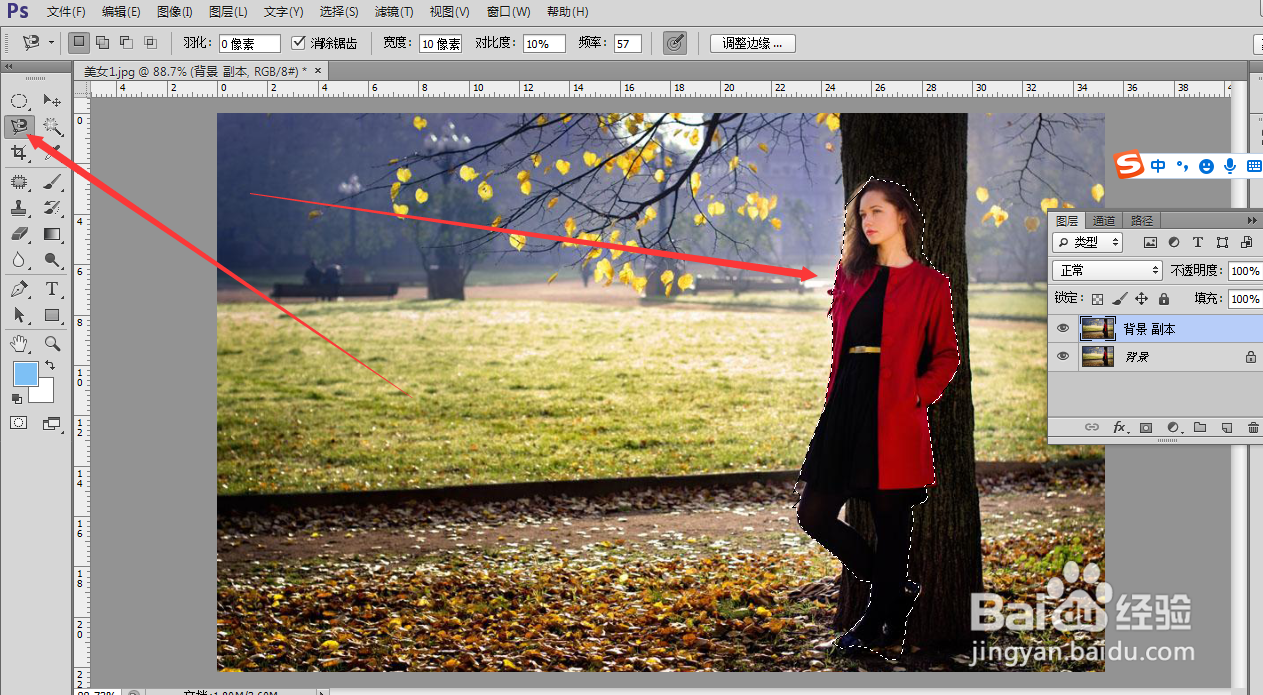Select the Zoom tool

point(52,343)
